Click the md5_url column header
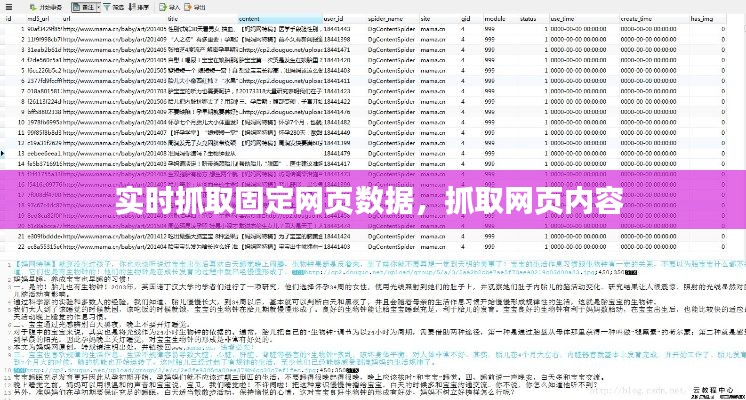Screen dimensions: 746x400 tap(35, 18)
